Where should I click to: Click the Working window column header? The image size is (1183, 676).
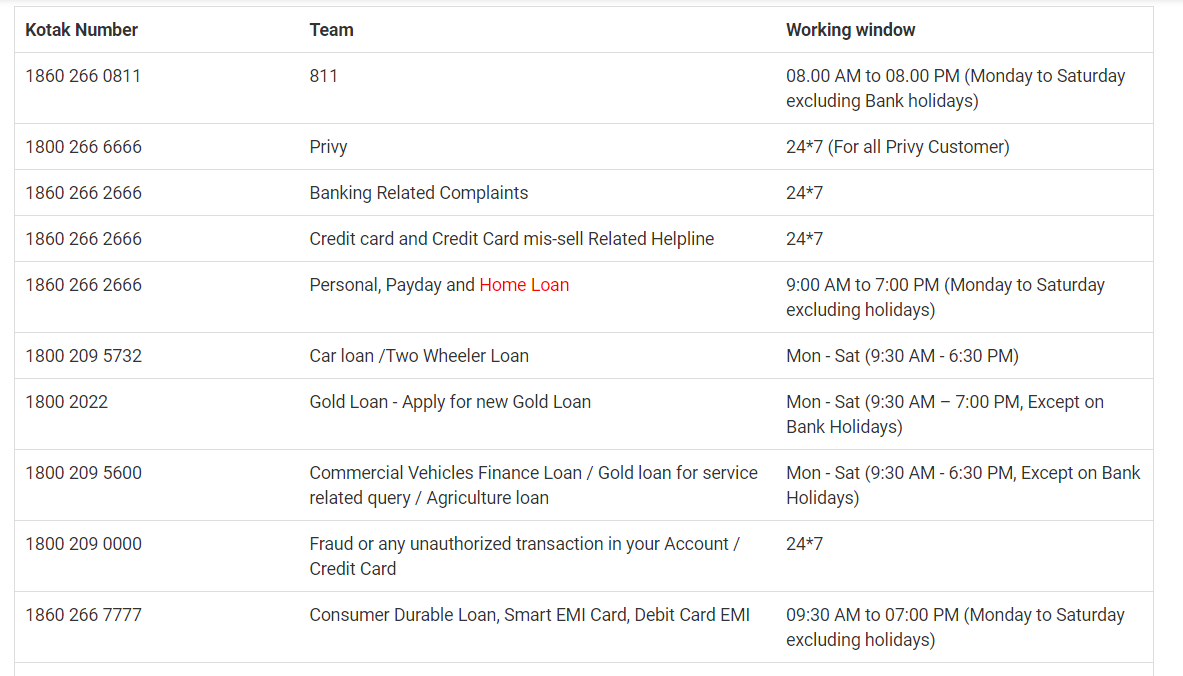coord(850,30)
